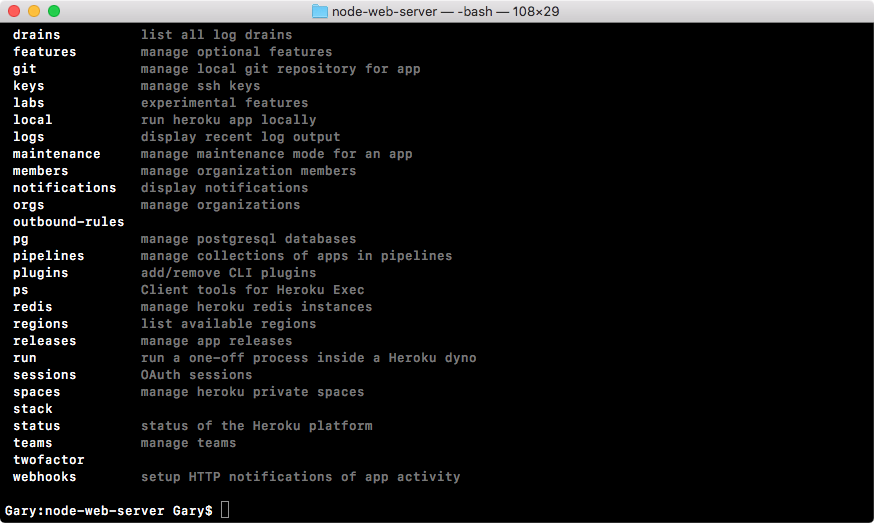Click the 'git' command name
Screen dimensions: 874x523
coord(25,69)
